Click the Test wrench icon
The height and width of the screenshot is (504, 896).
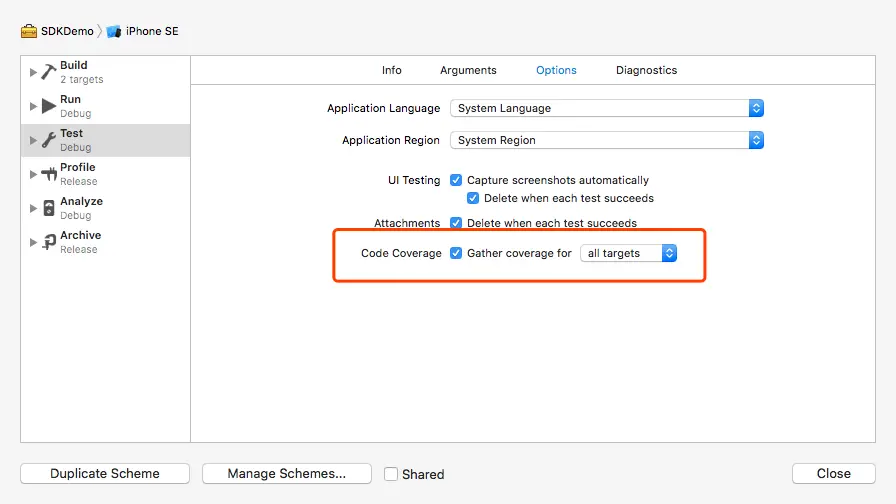pyautogui.click(x=49, y=140)
